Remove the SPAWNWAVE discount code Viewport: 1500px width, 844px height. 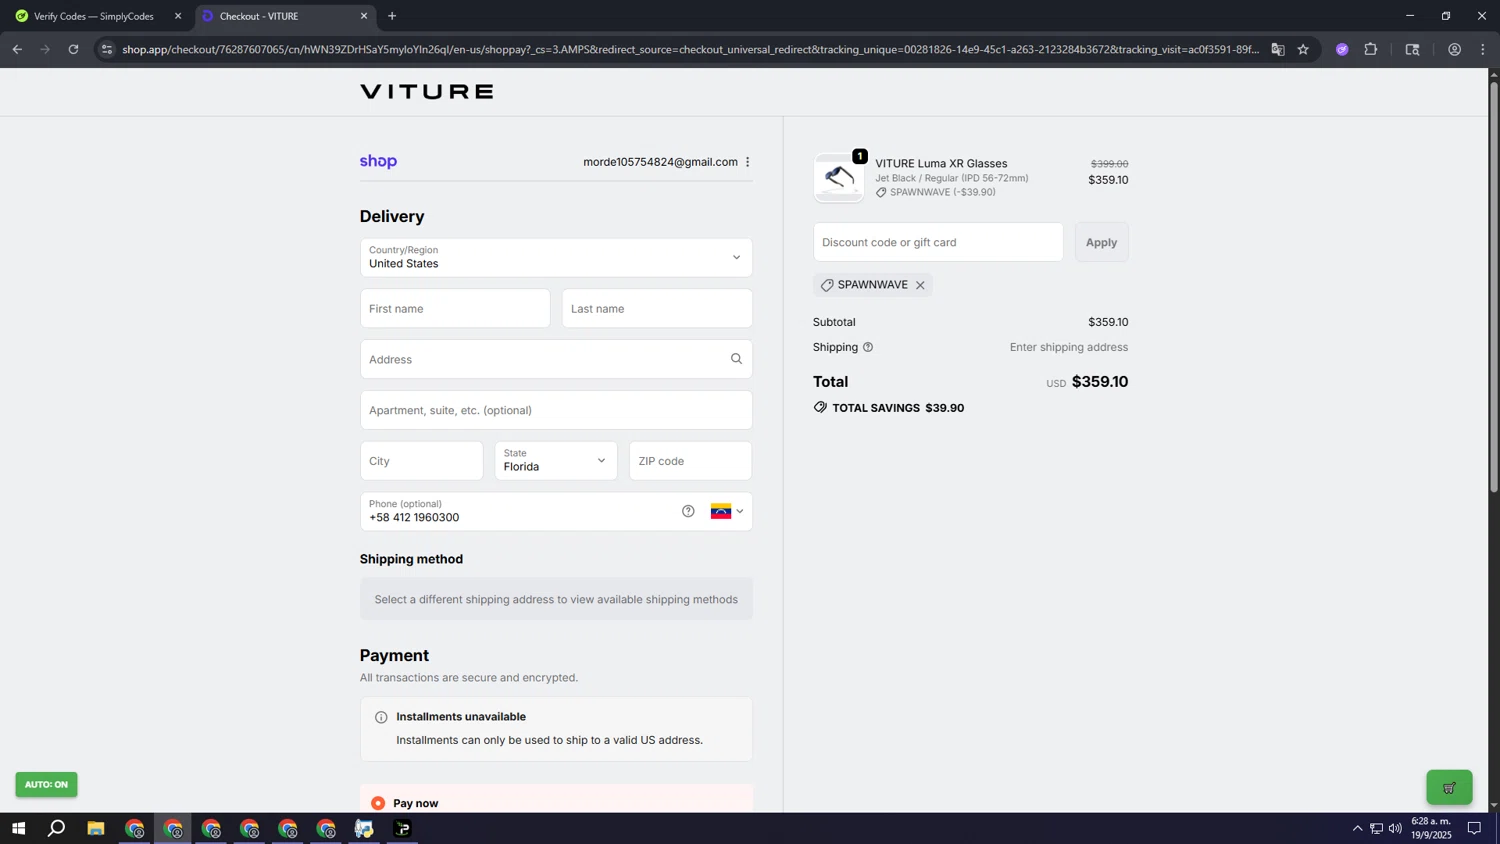point(920,285)
